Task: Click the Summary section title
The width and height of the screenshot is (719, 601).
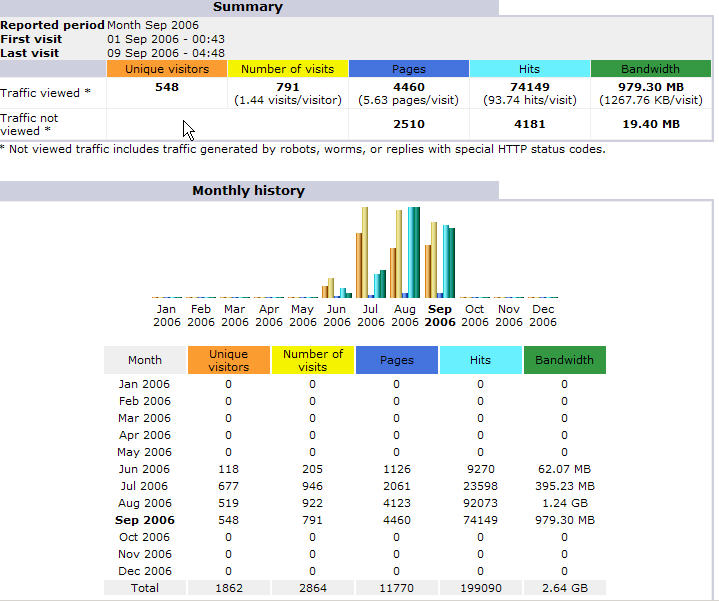Action: pyautogui.click(x=248, y=7)
